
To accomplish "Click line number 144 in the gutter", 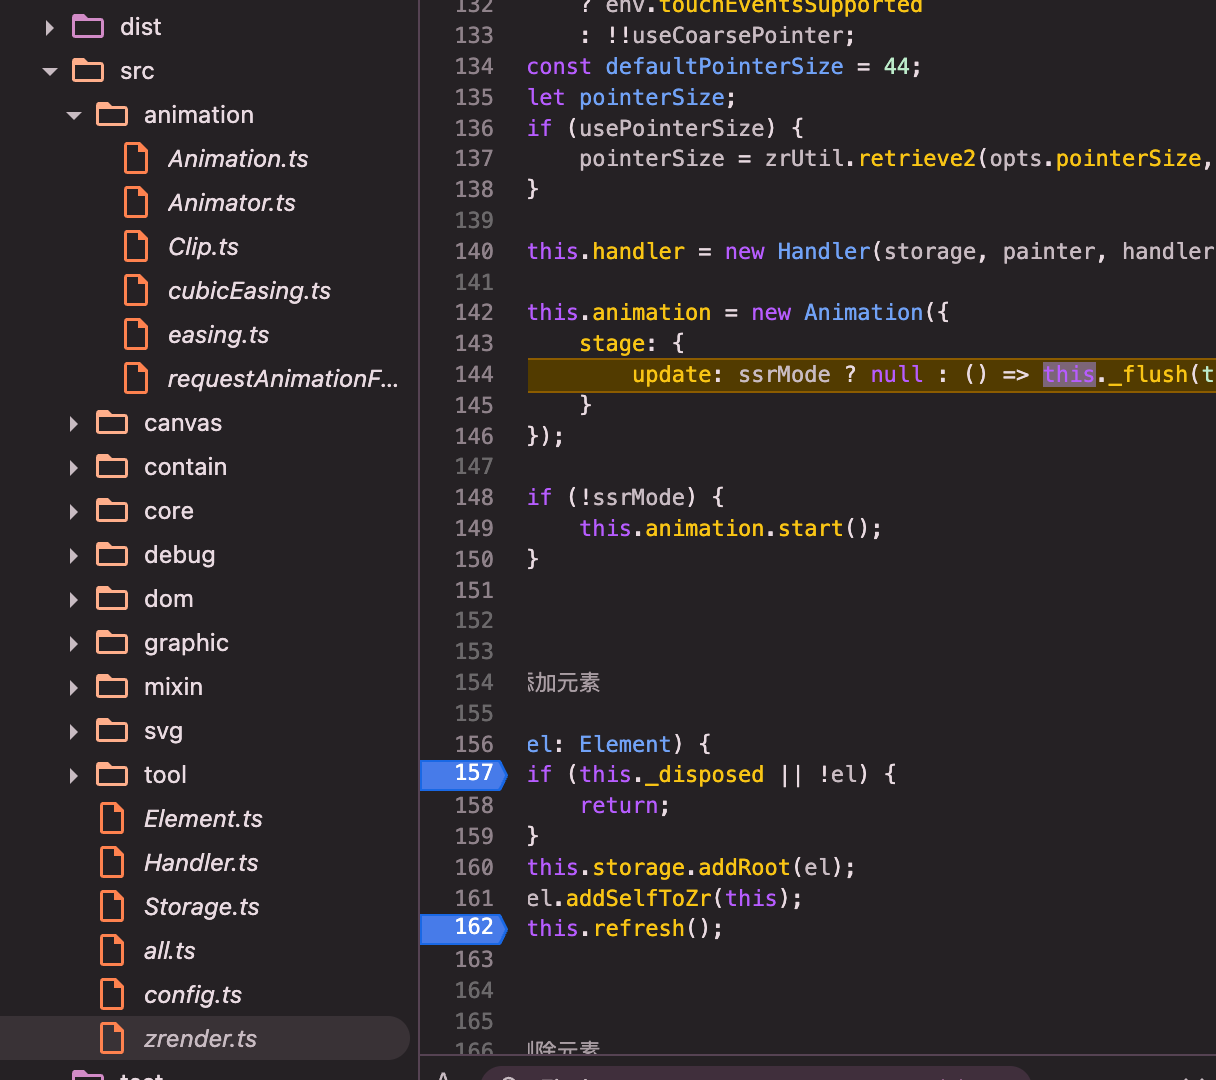I will tap(474, 374).
